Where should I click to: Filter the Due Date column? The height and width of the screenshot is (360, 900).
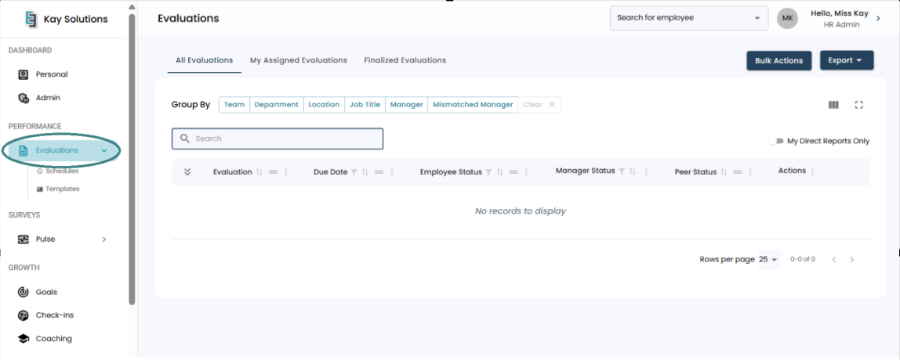[354, 172]
